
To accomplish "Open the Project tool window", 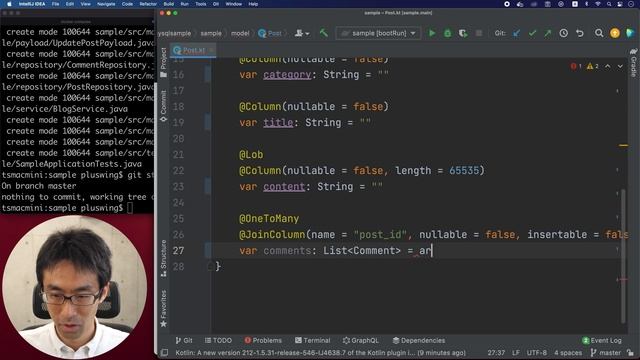I will click(164, 62).
